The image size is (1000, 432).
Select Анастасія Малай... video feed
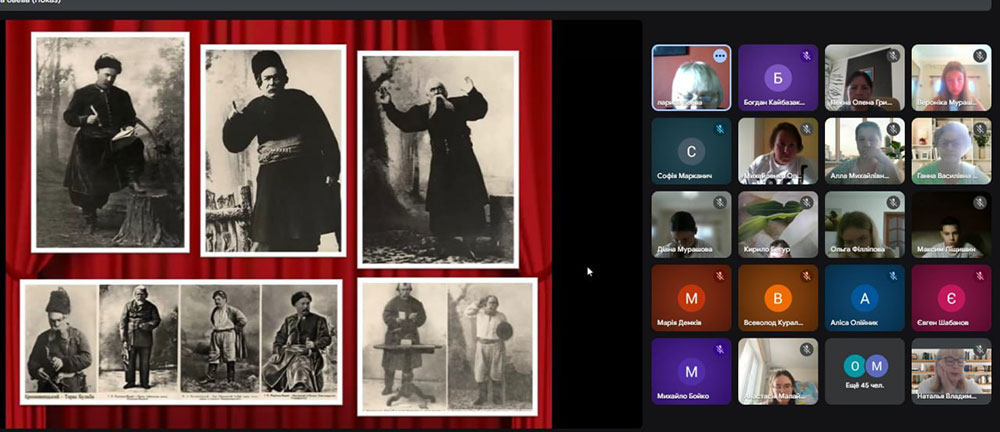777,371
